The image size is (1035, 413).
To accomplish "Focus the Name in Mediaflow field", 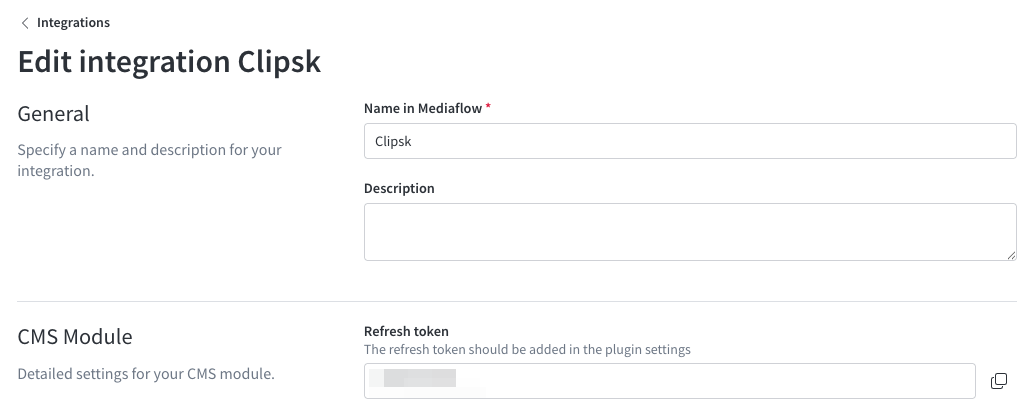I will click(x=690, y=141).
